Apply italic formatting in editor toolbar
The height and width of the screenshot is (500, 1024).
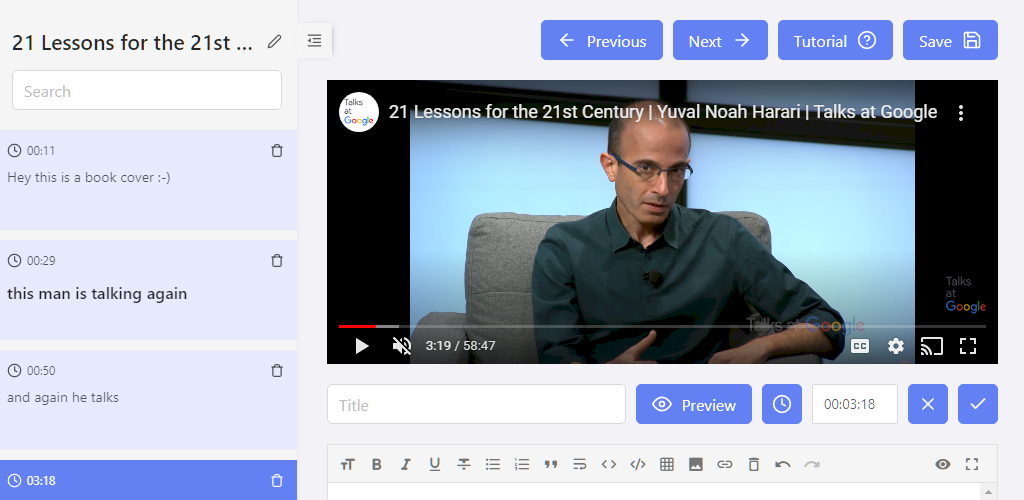point(405,464)
